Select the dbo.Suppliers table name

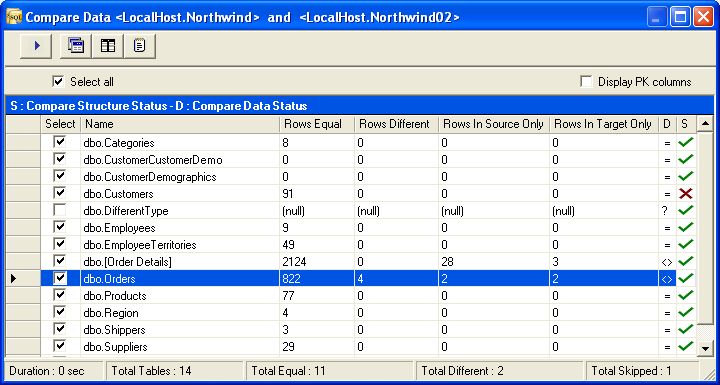(x=115, y=347)
